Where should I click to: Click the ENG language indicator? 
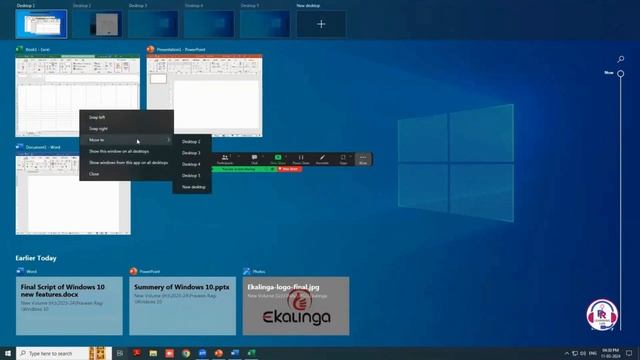(593, 353)
